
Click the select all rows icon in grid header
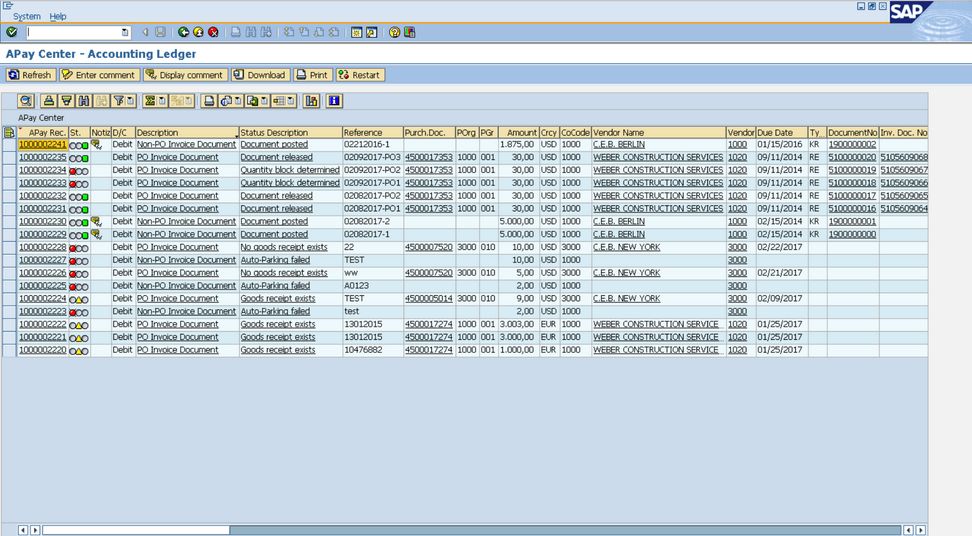(x=9, y=132)
